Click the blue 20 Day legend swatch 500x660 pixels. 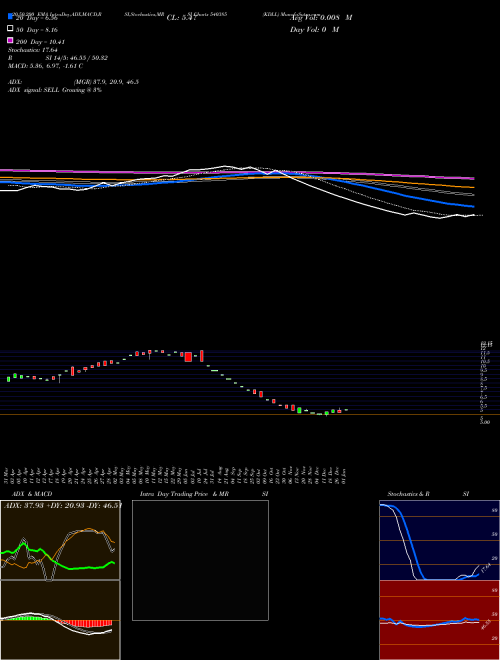pyautogui.click(x=11, y=16)
